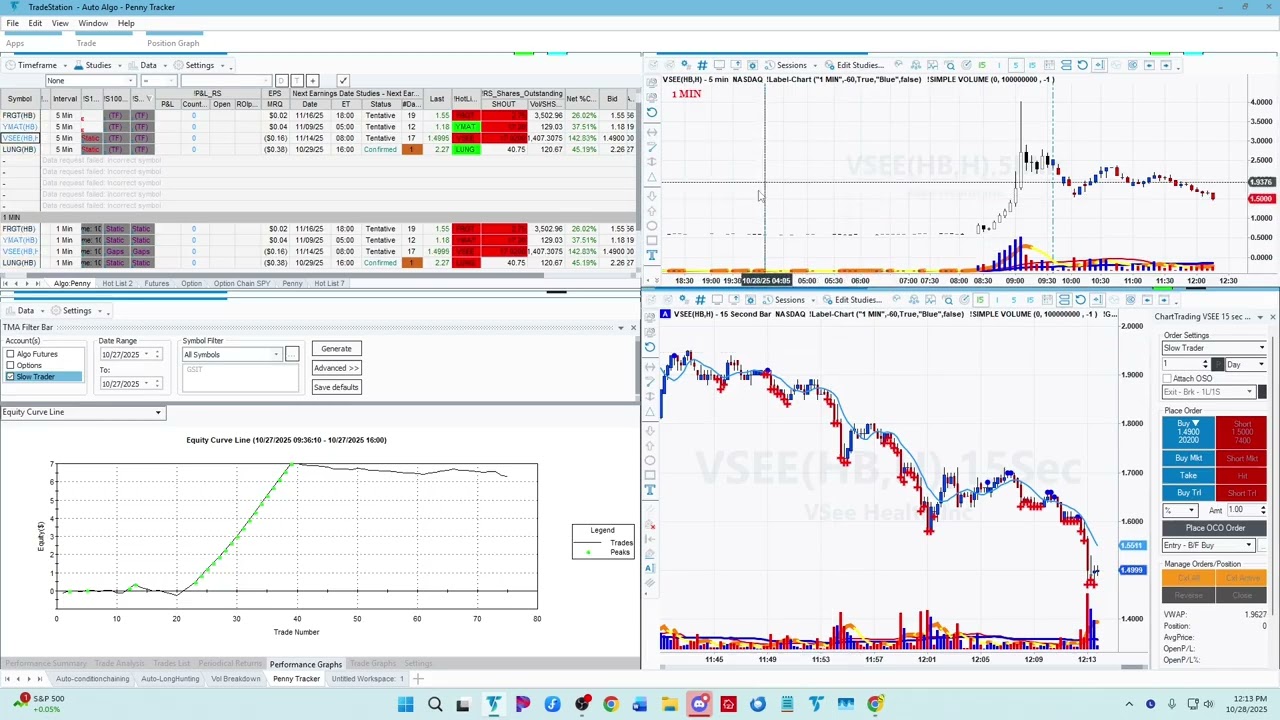
Task: Close the ChartTrading panel
Action: point(1272,317)
